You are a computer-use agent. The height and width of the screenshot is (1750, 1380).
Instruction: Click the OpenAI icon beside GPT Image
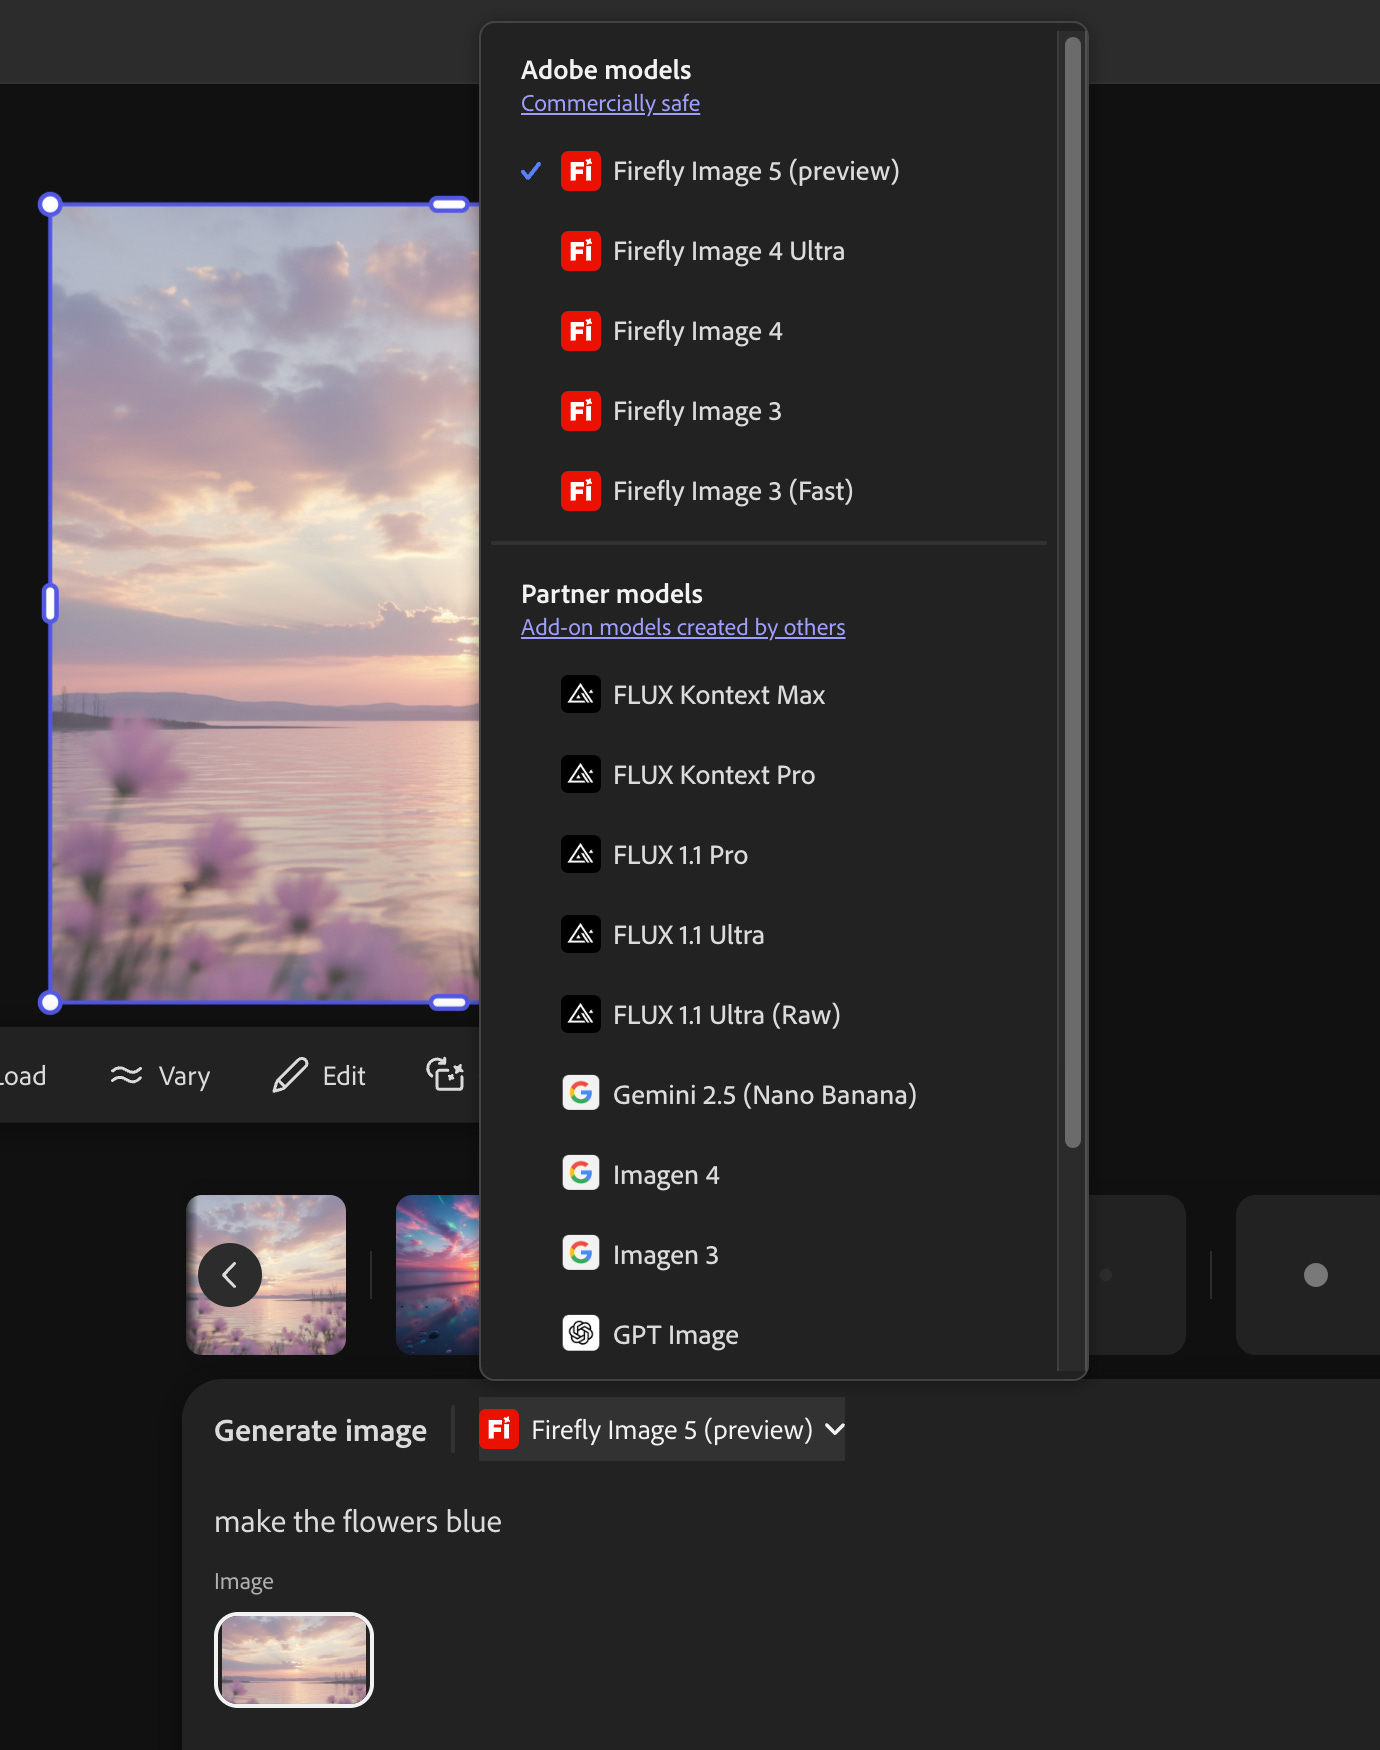click(581, 1333)
